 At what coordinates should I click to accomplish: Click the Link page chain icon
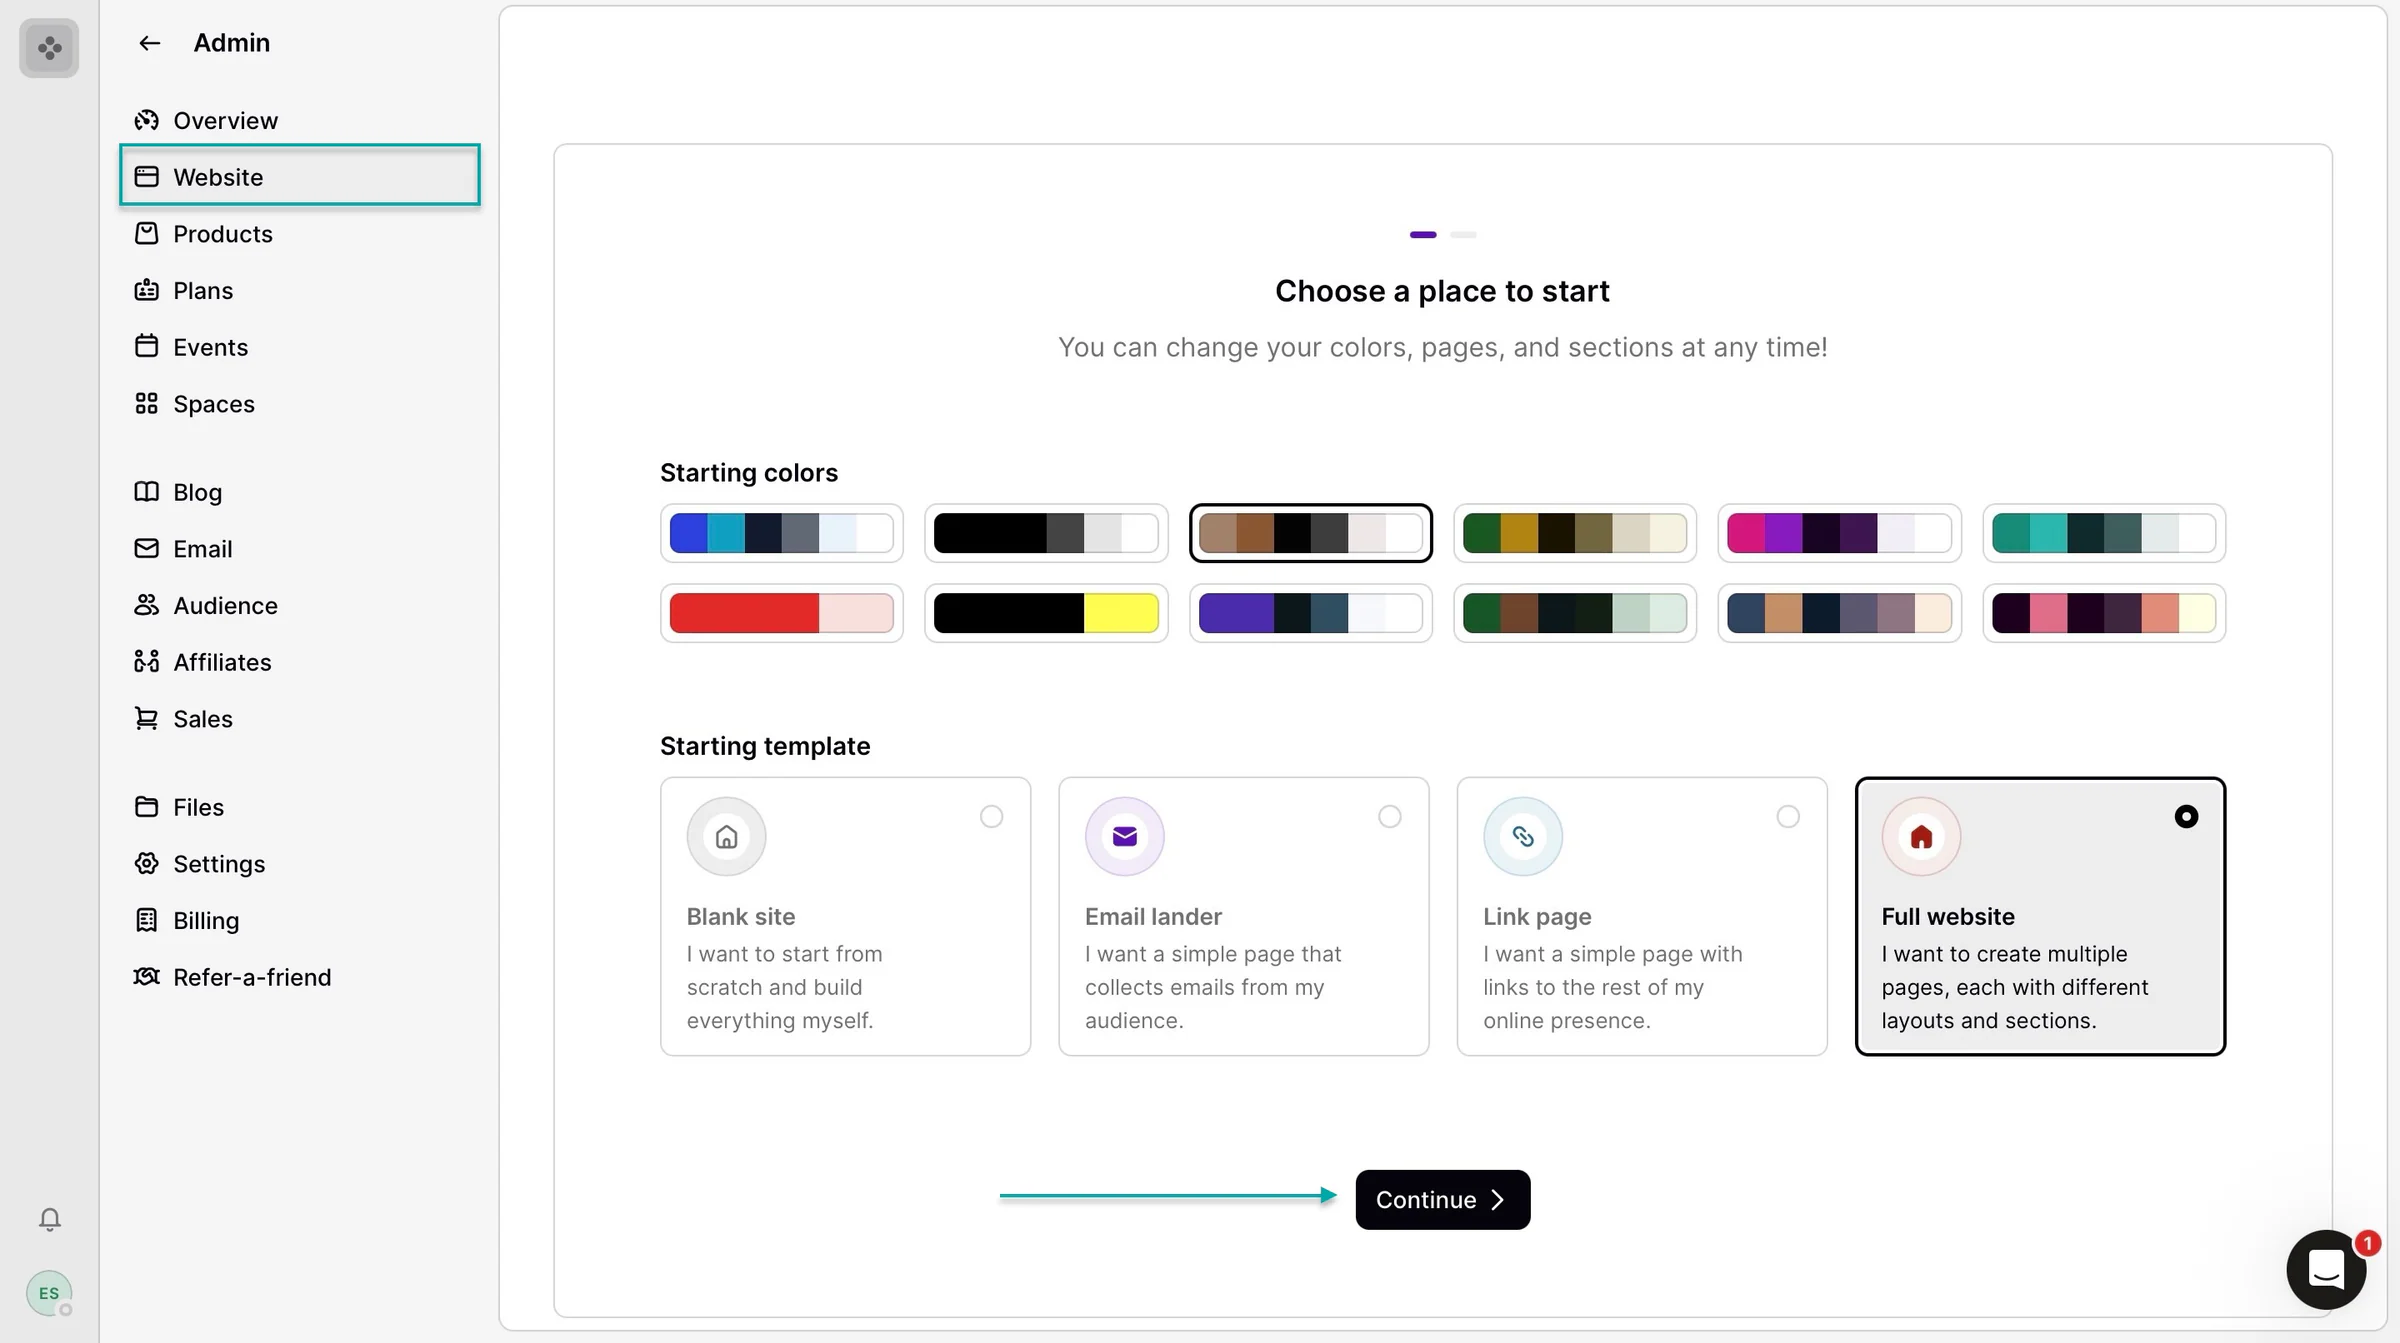coord(1523,836)
